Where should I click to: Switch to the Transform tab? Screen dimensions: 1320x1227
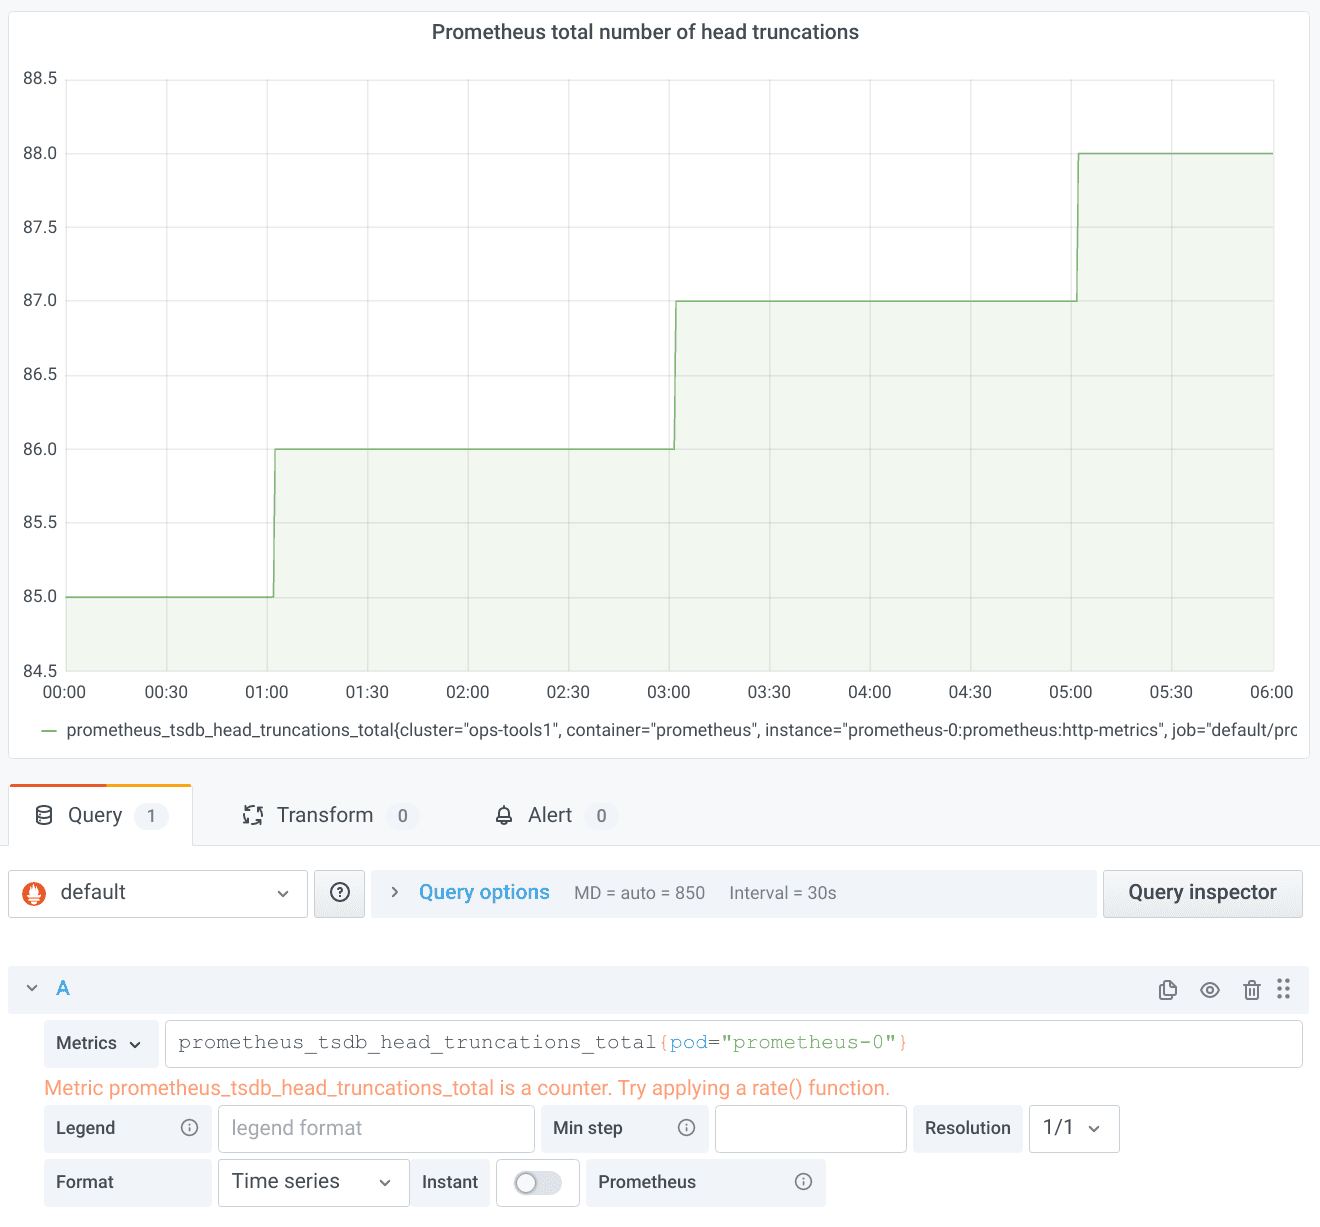click(325, 816)
